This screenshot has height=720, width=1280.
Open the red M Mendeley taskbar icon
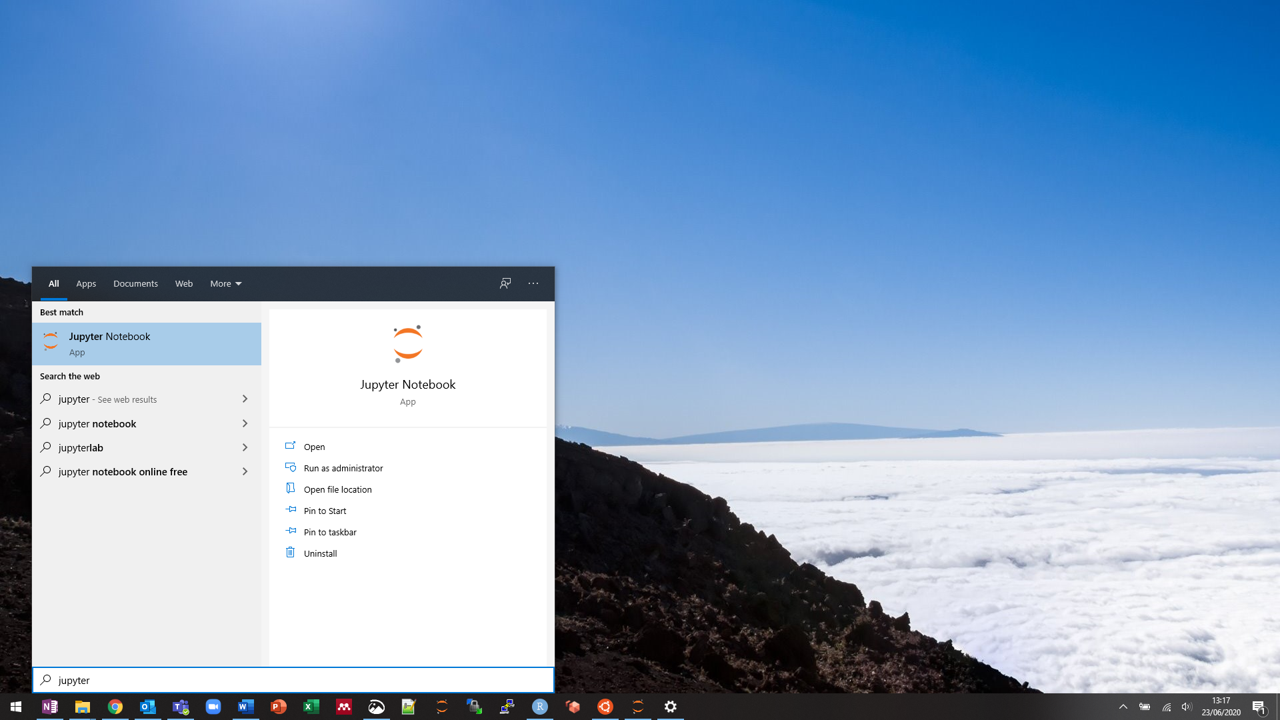coord(344,707)
